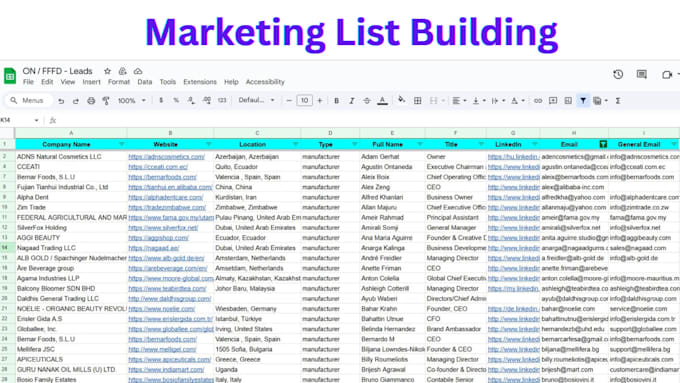Click the formula bar
680x383 pixels.
tap(369, 120)
